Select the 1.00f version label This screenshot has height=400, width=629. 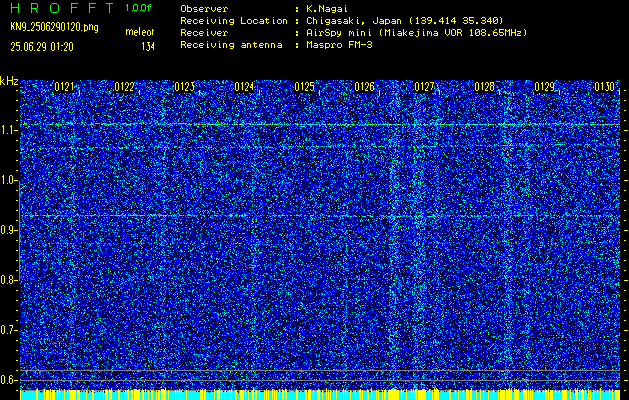(138, 8)
